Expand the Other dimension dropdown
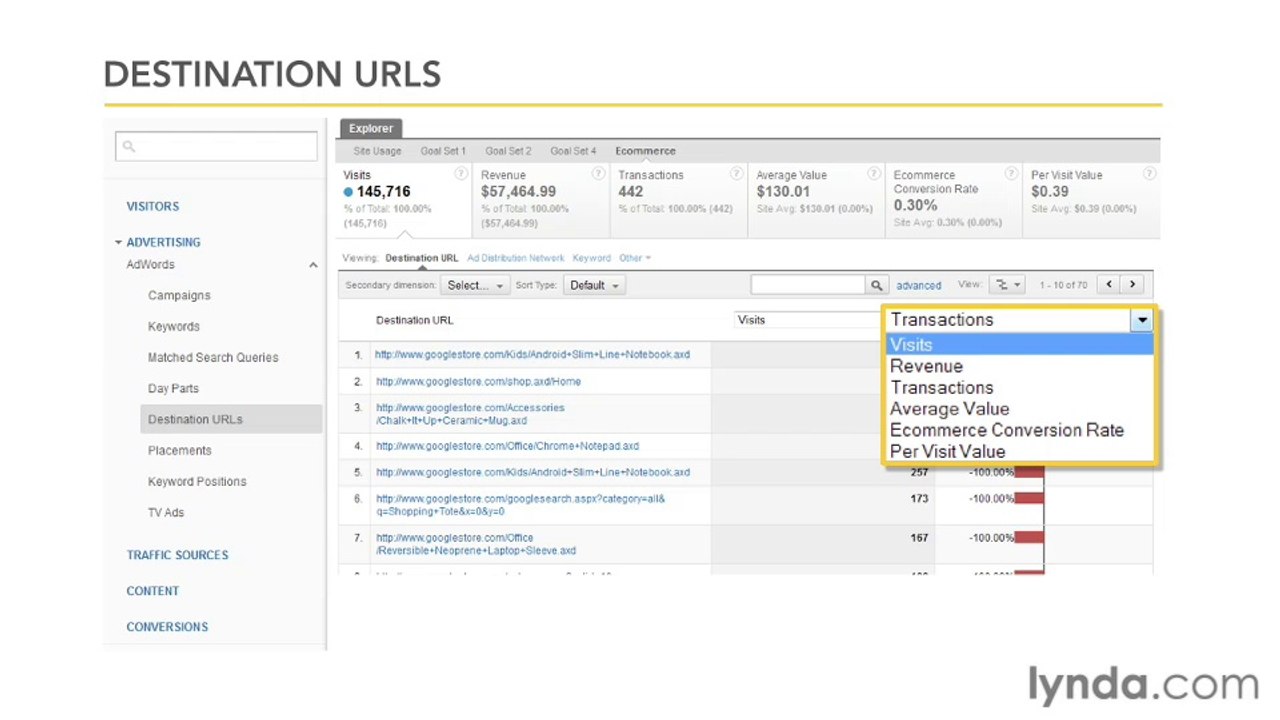 tap(634, 258)
